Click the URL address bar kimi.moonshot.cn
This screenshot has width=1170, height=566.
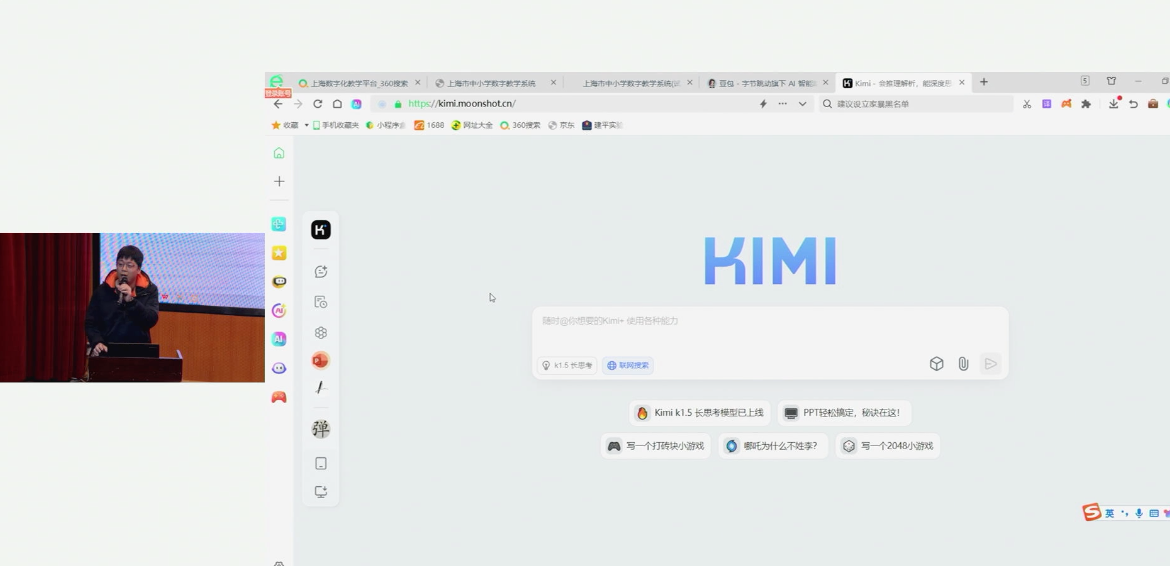click(462, 104)
